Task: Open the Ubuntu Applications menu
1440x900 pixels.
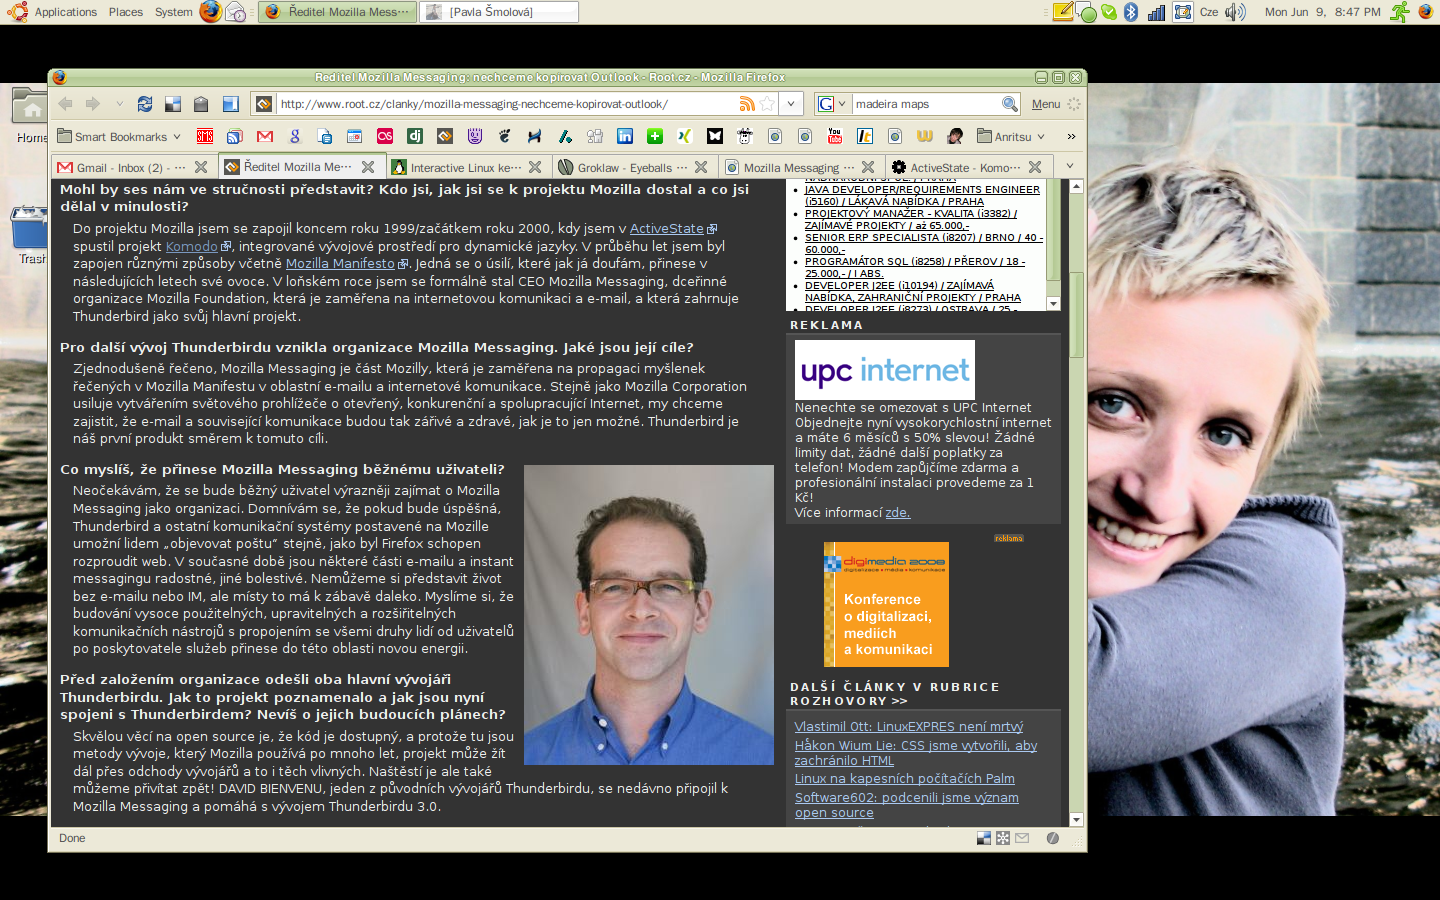Action: tap(53, 12)
